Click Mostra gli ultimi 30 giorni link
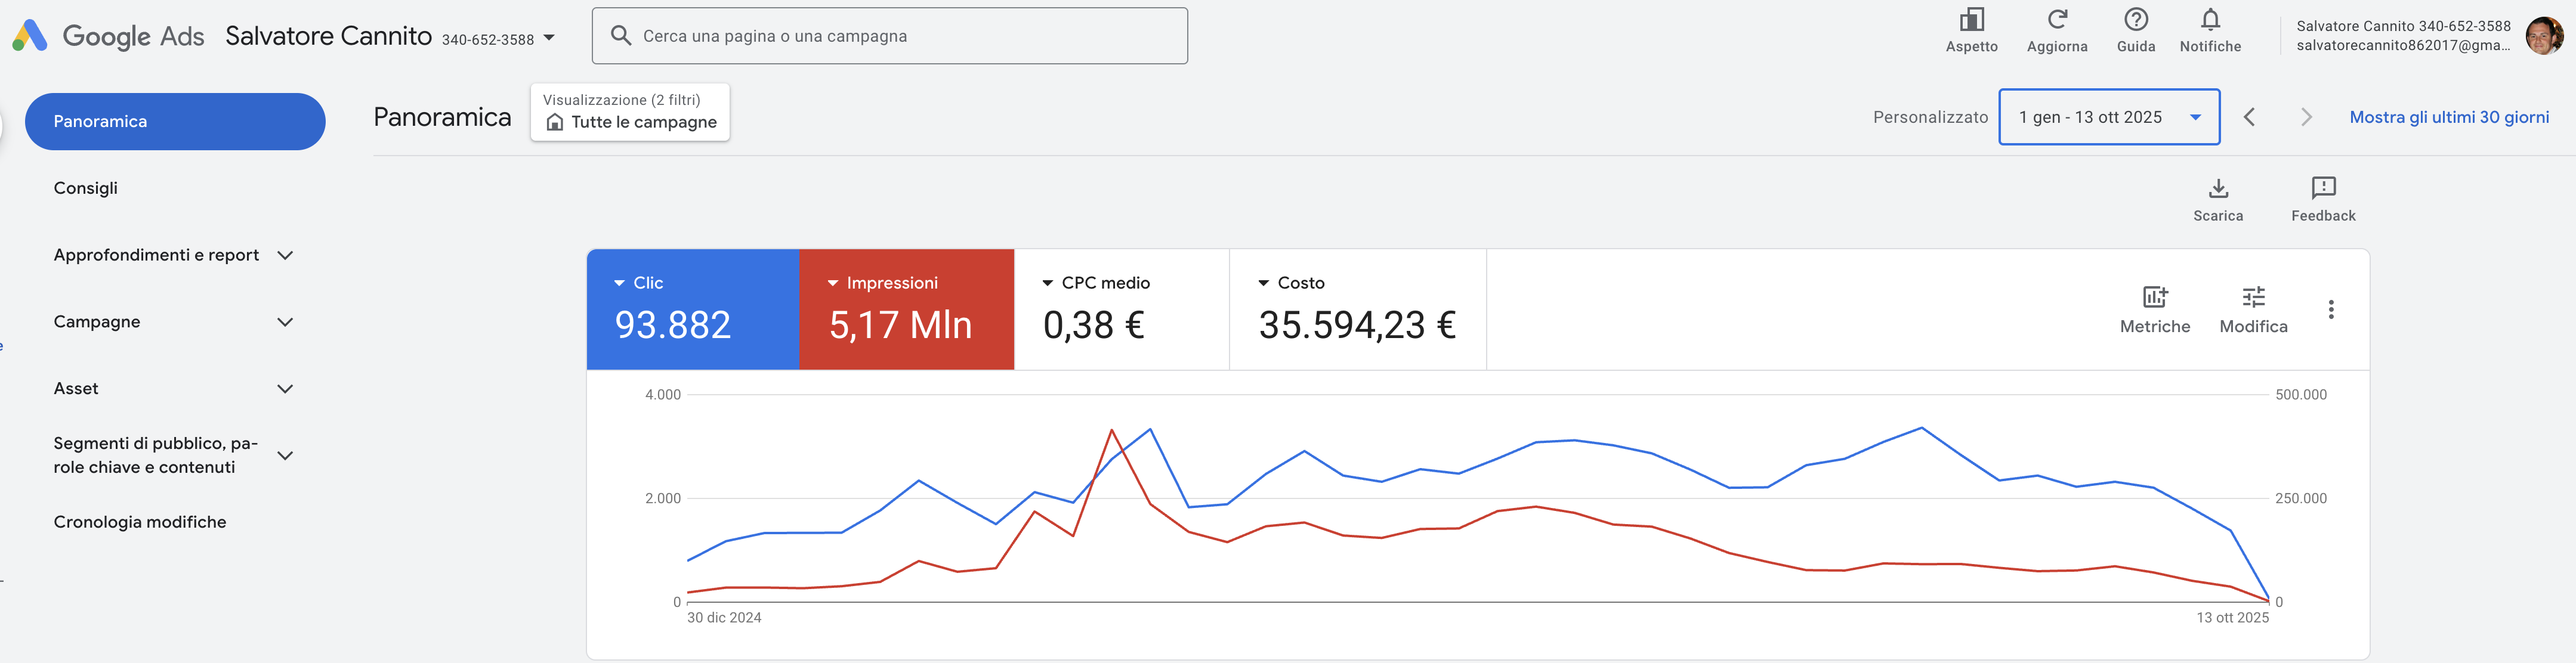 click(x=2448, y=117)
